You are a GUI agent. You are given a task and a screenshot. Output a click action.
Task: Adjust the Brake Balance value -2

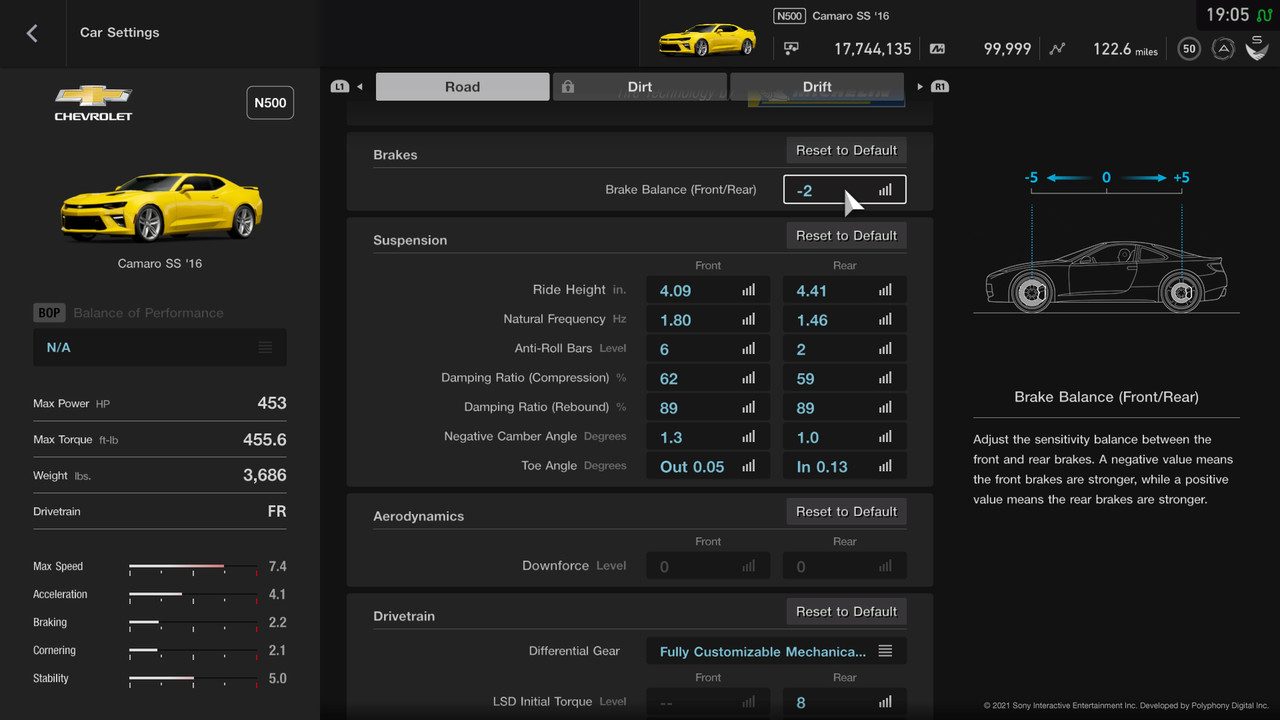point(845,190)
